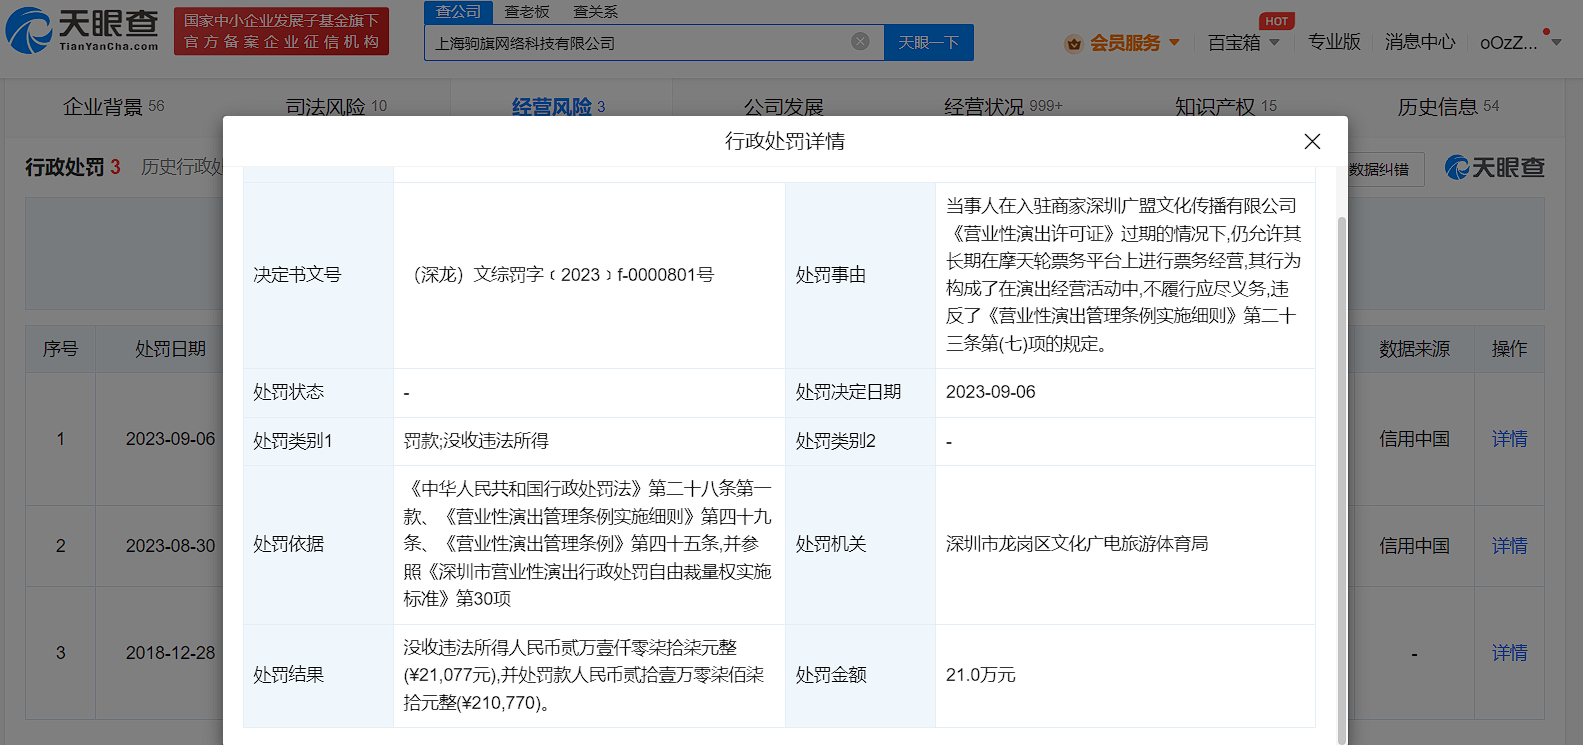The height and width of the screenshot is (745, 1583).
Task: Click the TianYanCha logo
Action: point(82,30)
